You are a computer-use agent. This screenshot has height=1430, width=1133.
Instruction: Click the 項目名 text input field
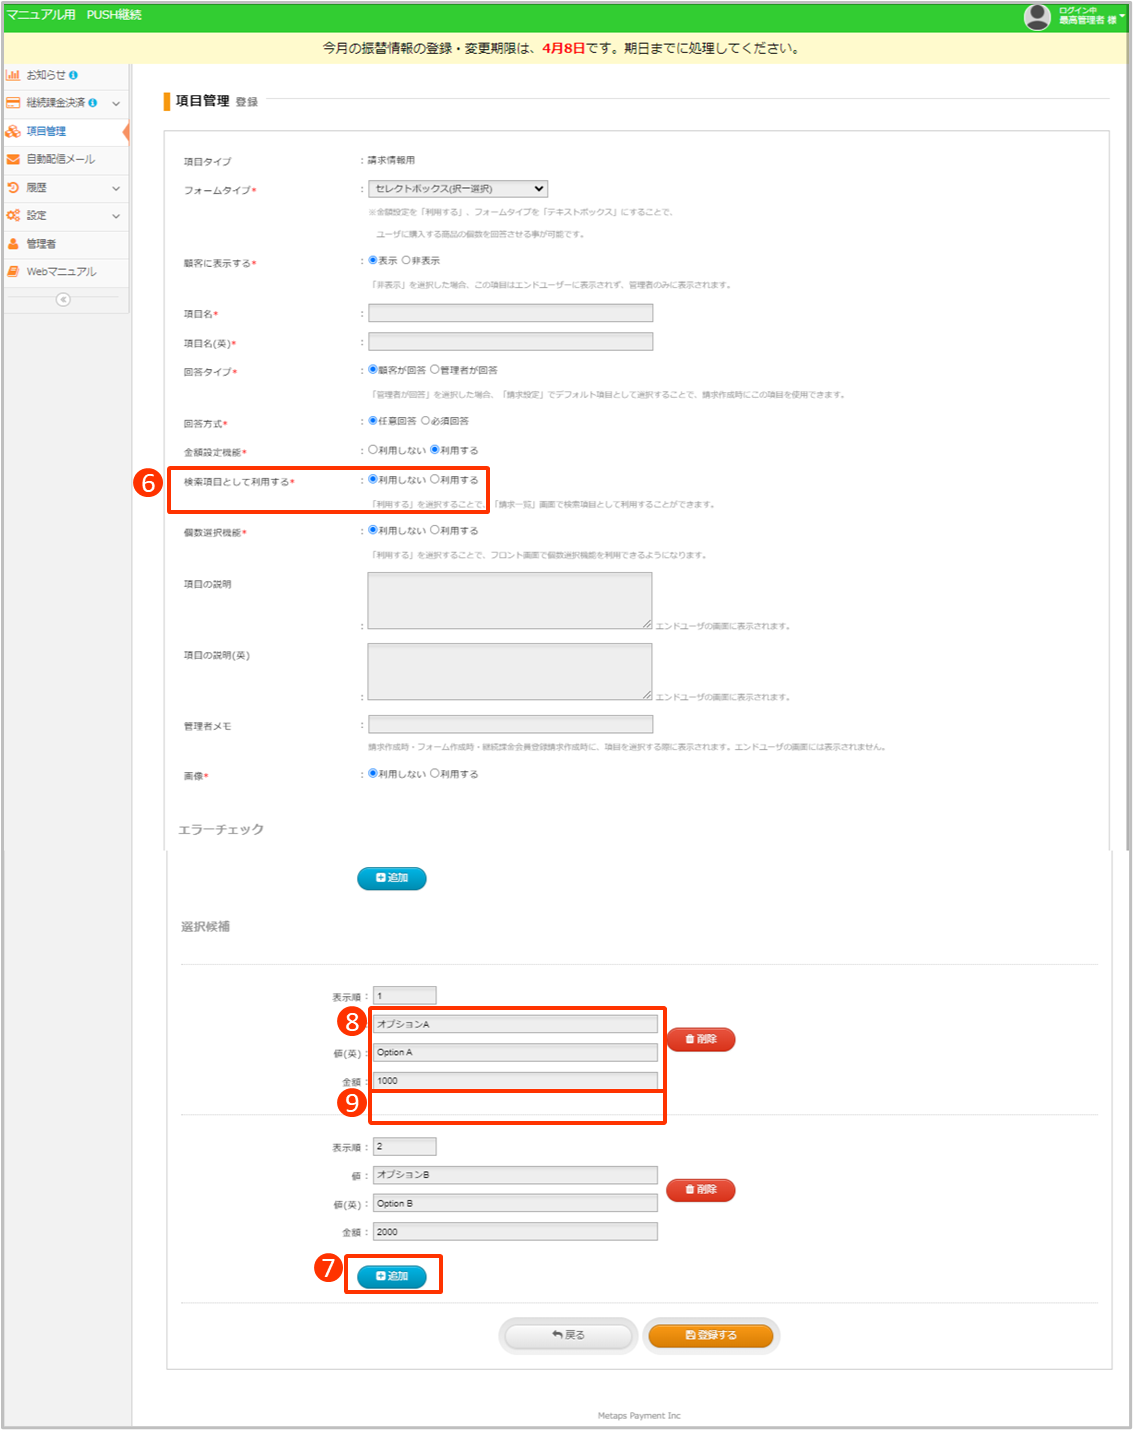pos(510,313)
